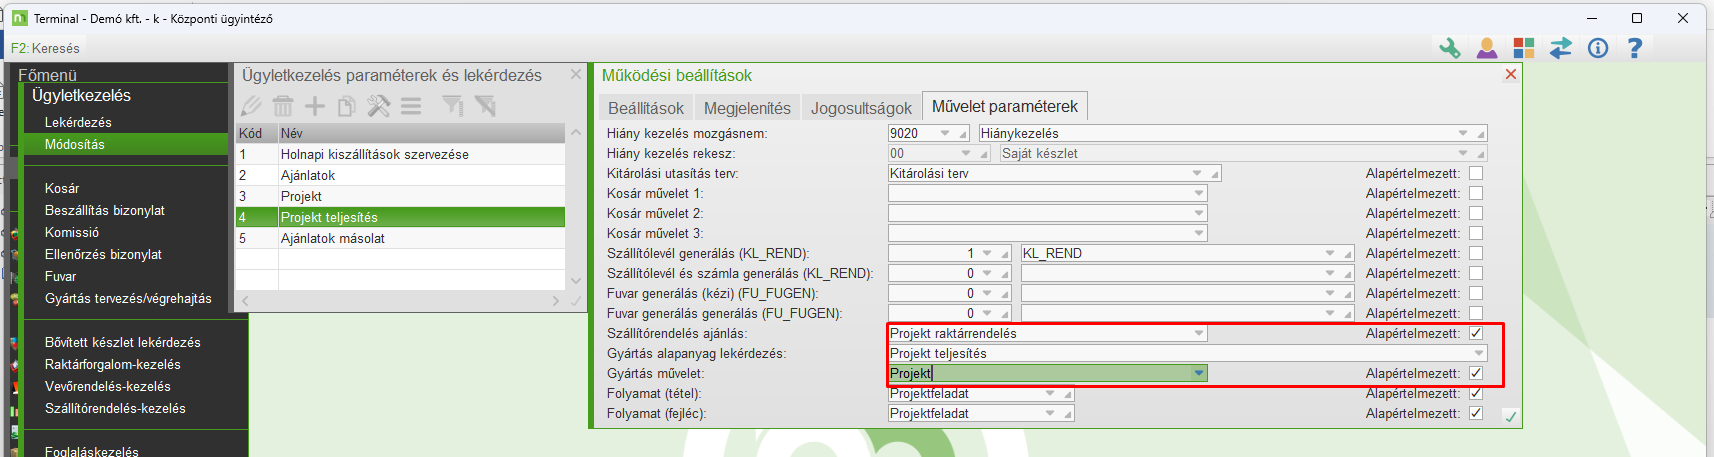Open Kitárolási terv dropdown
The height and width of the screenshot is (457, 1714).
(x=1198, y=173)
